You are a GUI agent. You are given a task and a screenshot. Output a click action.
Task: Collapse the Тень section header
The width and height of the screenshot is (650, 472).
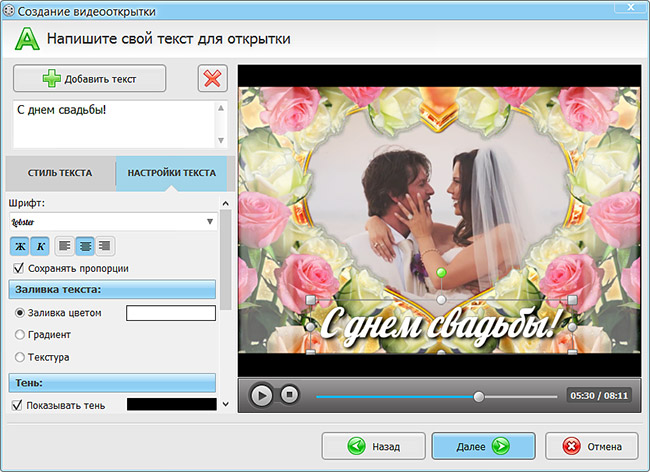coord(112,382)
